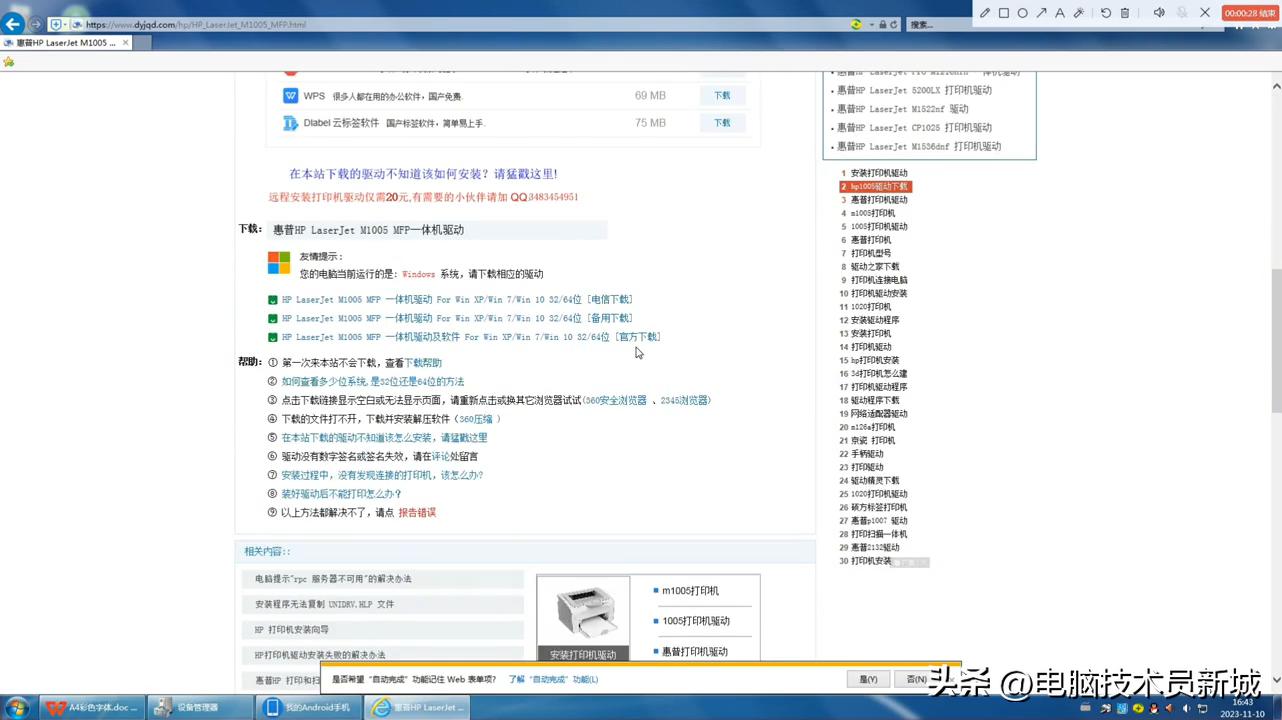Viewport: 1282px width, 720px height.
Task: Click the page vertical scrollbar thumb
Action: (1276, 340)
